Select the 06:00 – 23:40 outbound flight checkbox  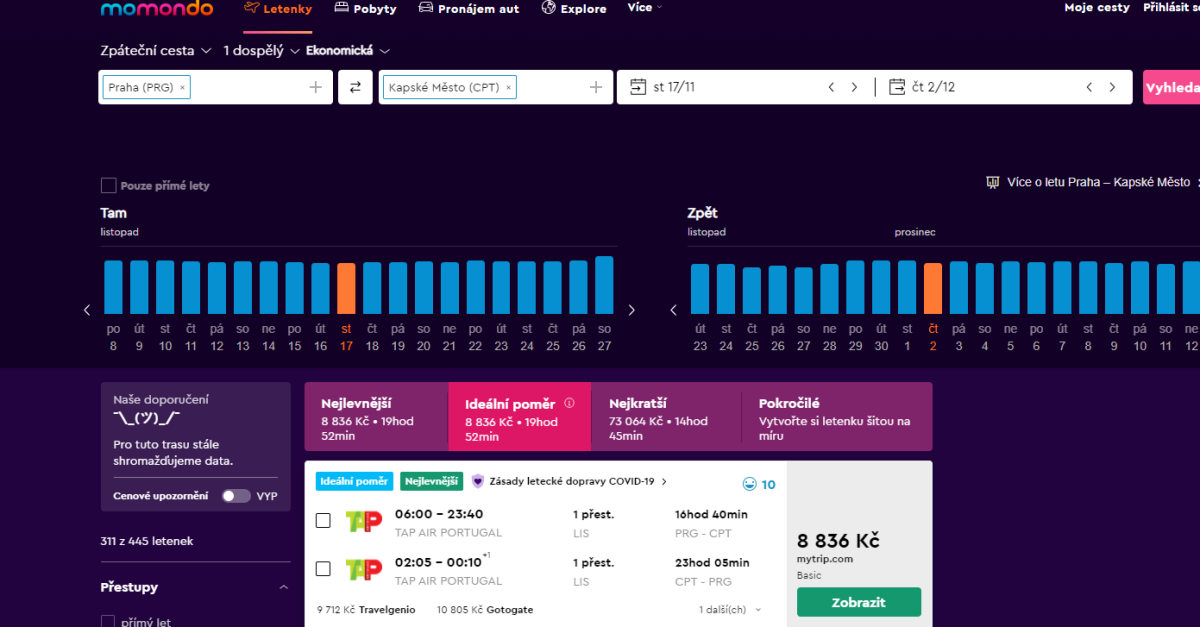tap(323, 520)
